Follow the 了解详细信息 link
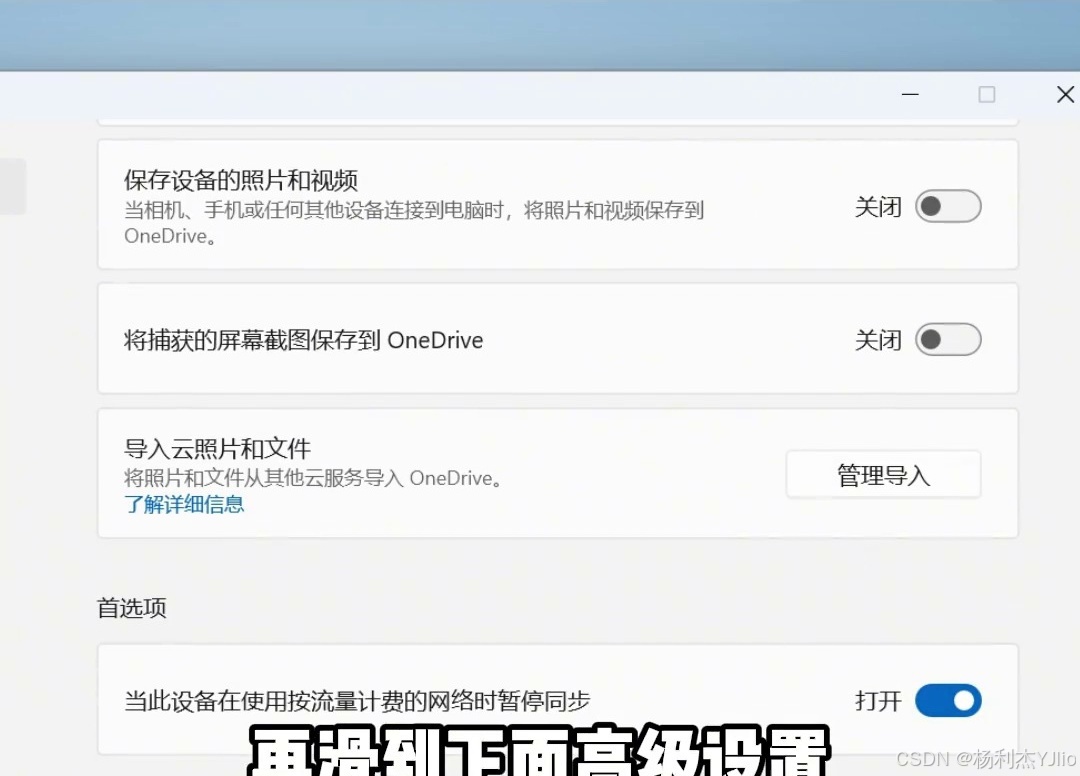 [x=184, y=504]
